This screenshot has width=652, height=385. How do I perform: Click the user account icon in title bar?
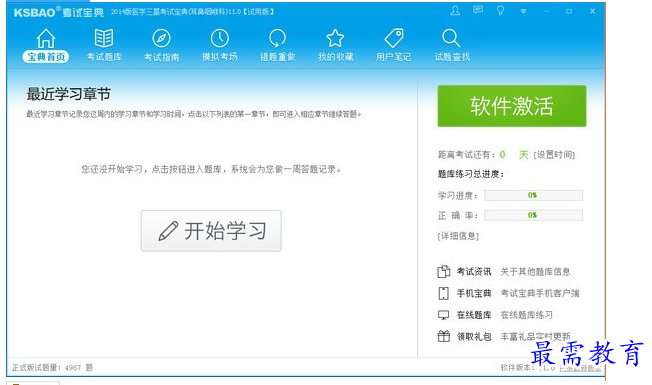(455, 11)
